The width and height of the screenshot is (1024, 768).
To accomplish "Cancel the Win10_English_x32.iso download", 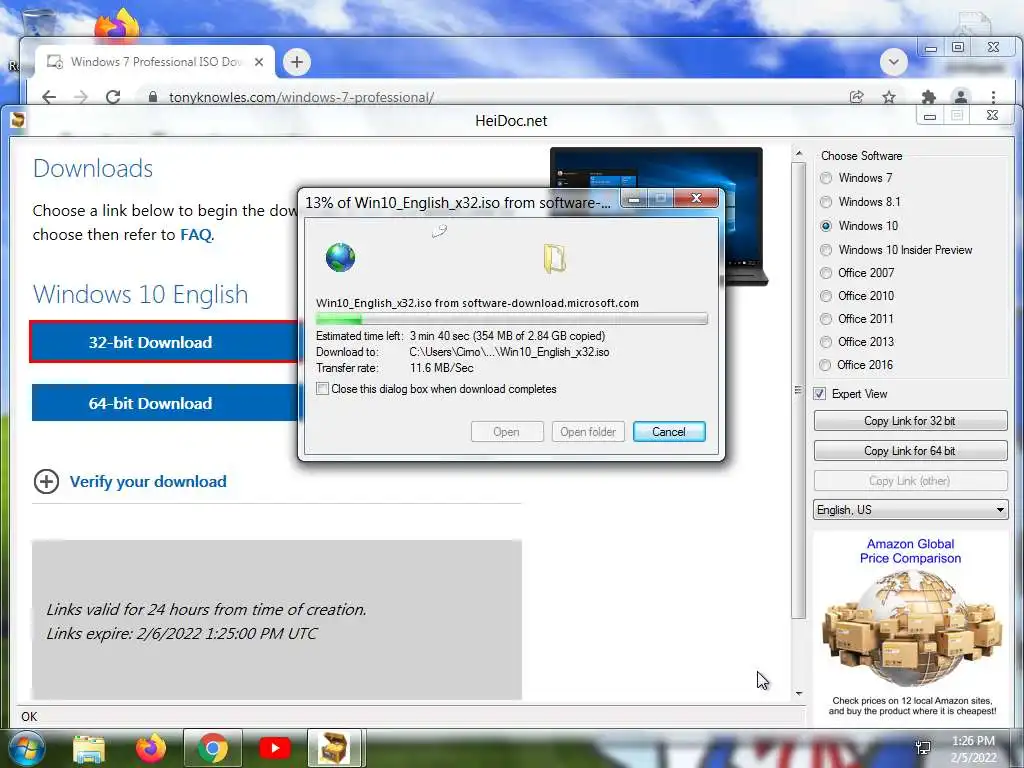I will click(669, 432).
